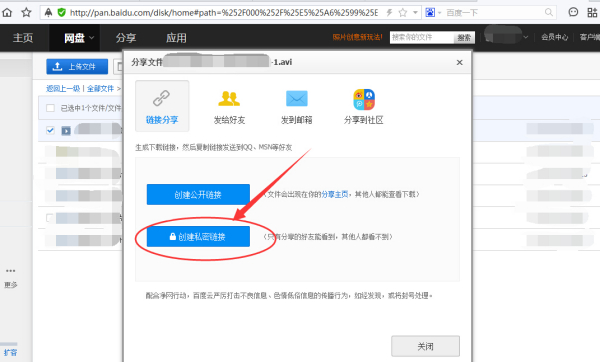Open the 应用 navigation tab
Screen dimensions: 600x362
point(176,38)
